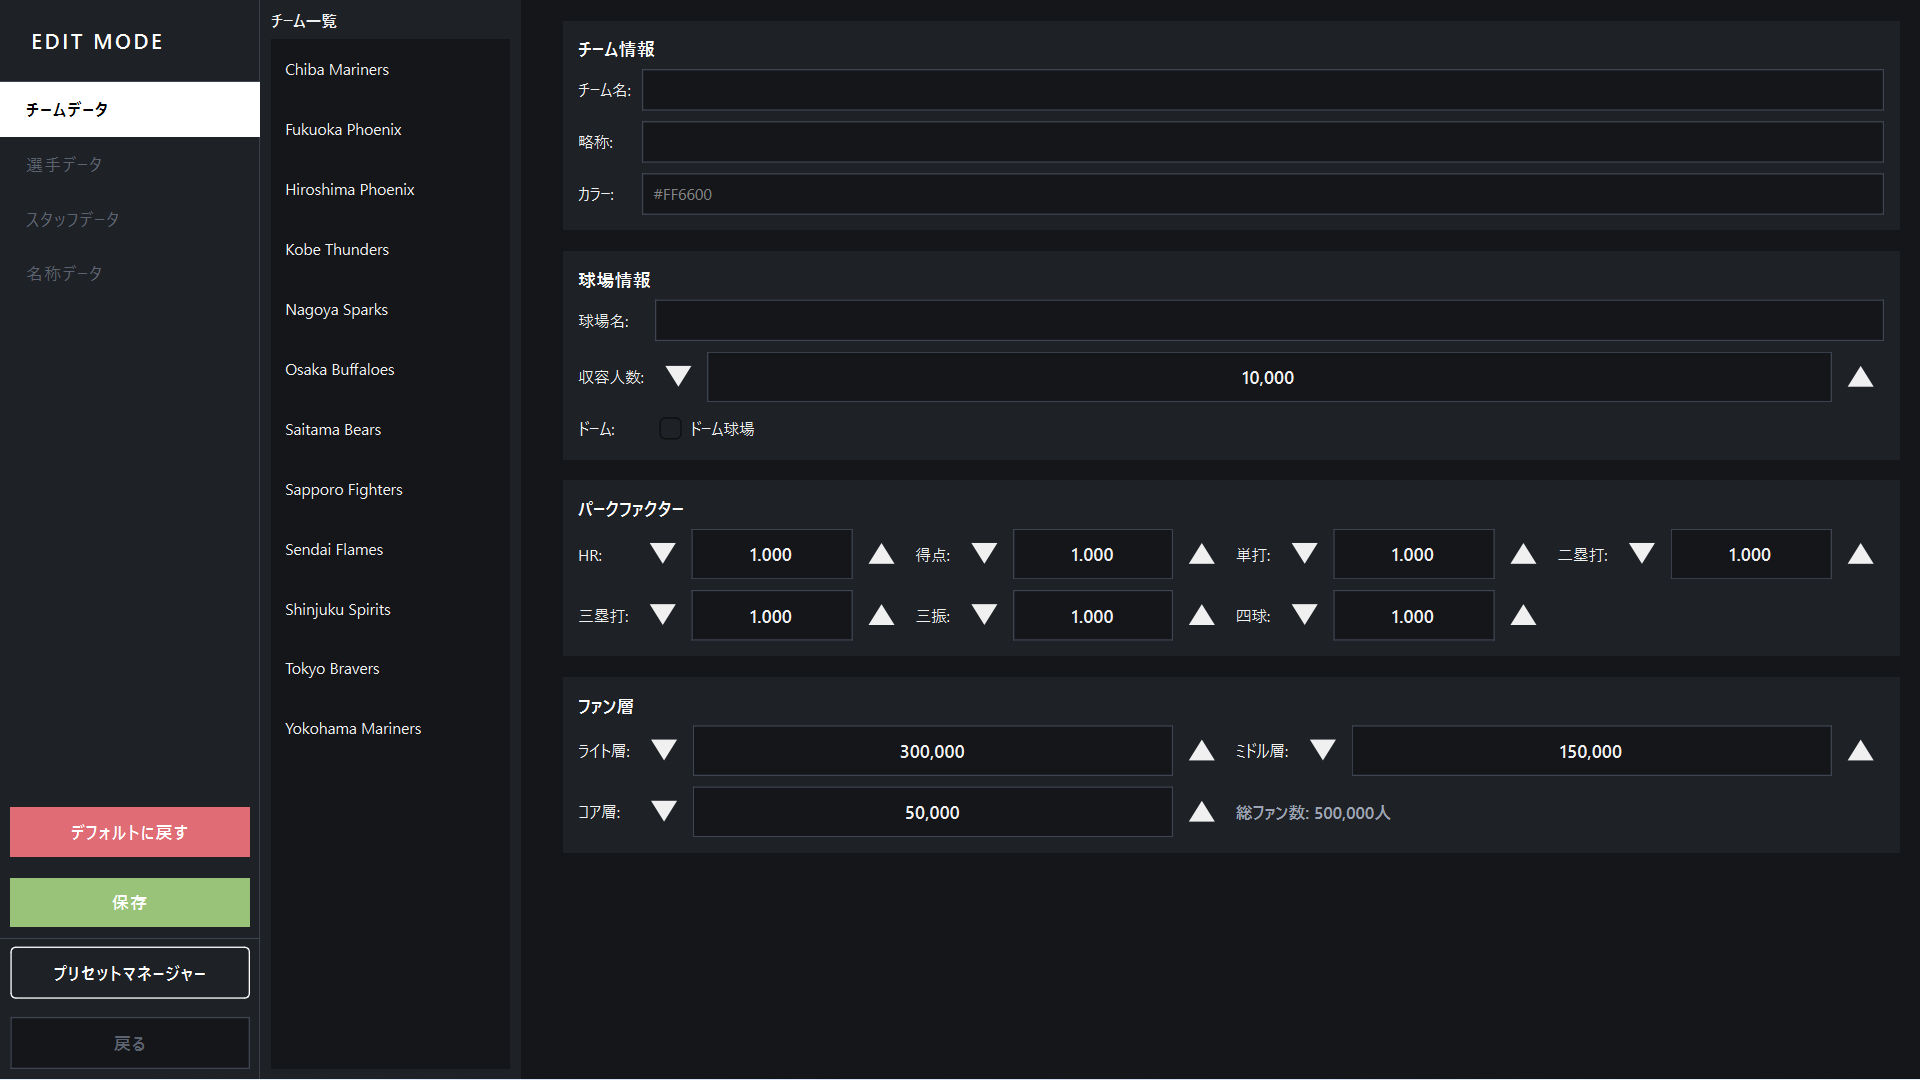This screenshot has height=1080, width=1920.
Task: Increase ミドル層 fan count
Action: 1860,750
